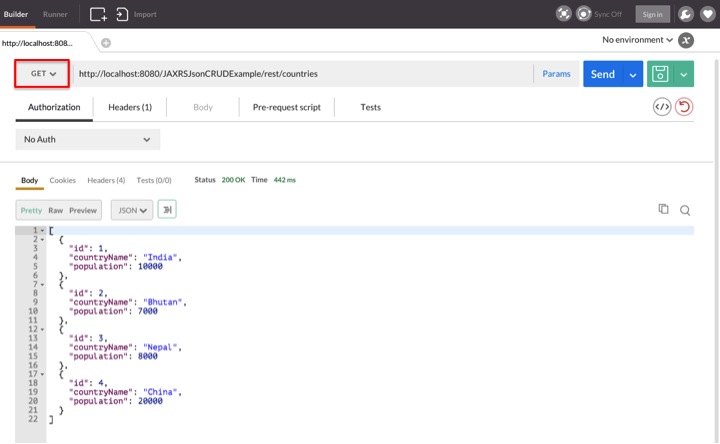This screenshot has width=720, height=444.
Task: Click the environment quick-look X icon
Action: (686, 40)
